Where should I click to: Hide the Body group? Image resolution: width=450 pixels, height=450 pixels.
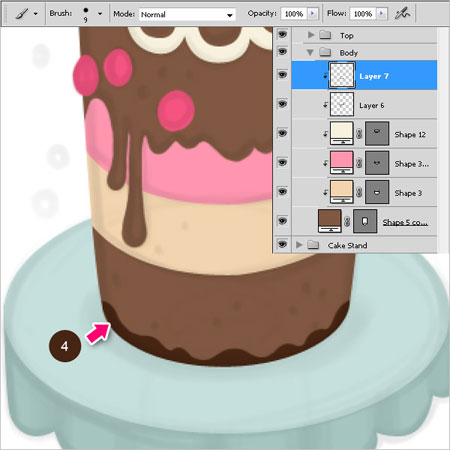coord(282,52)
